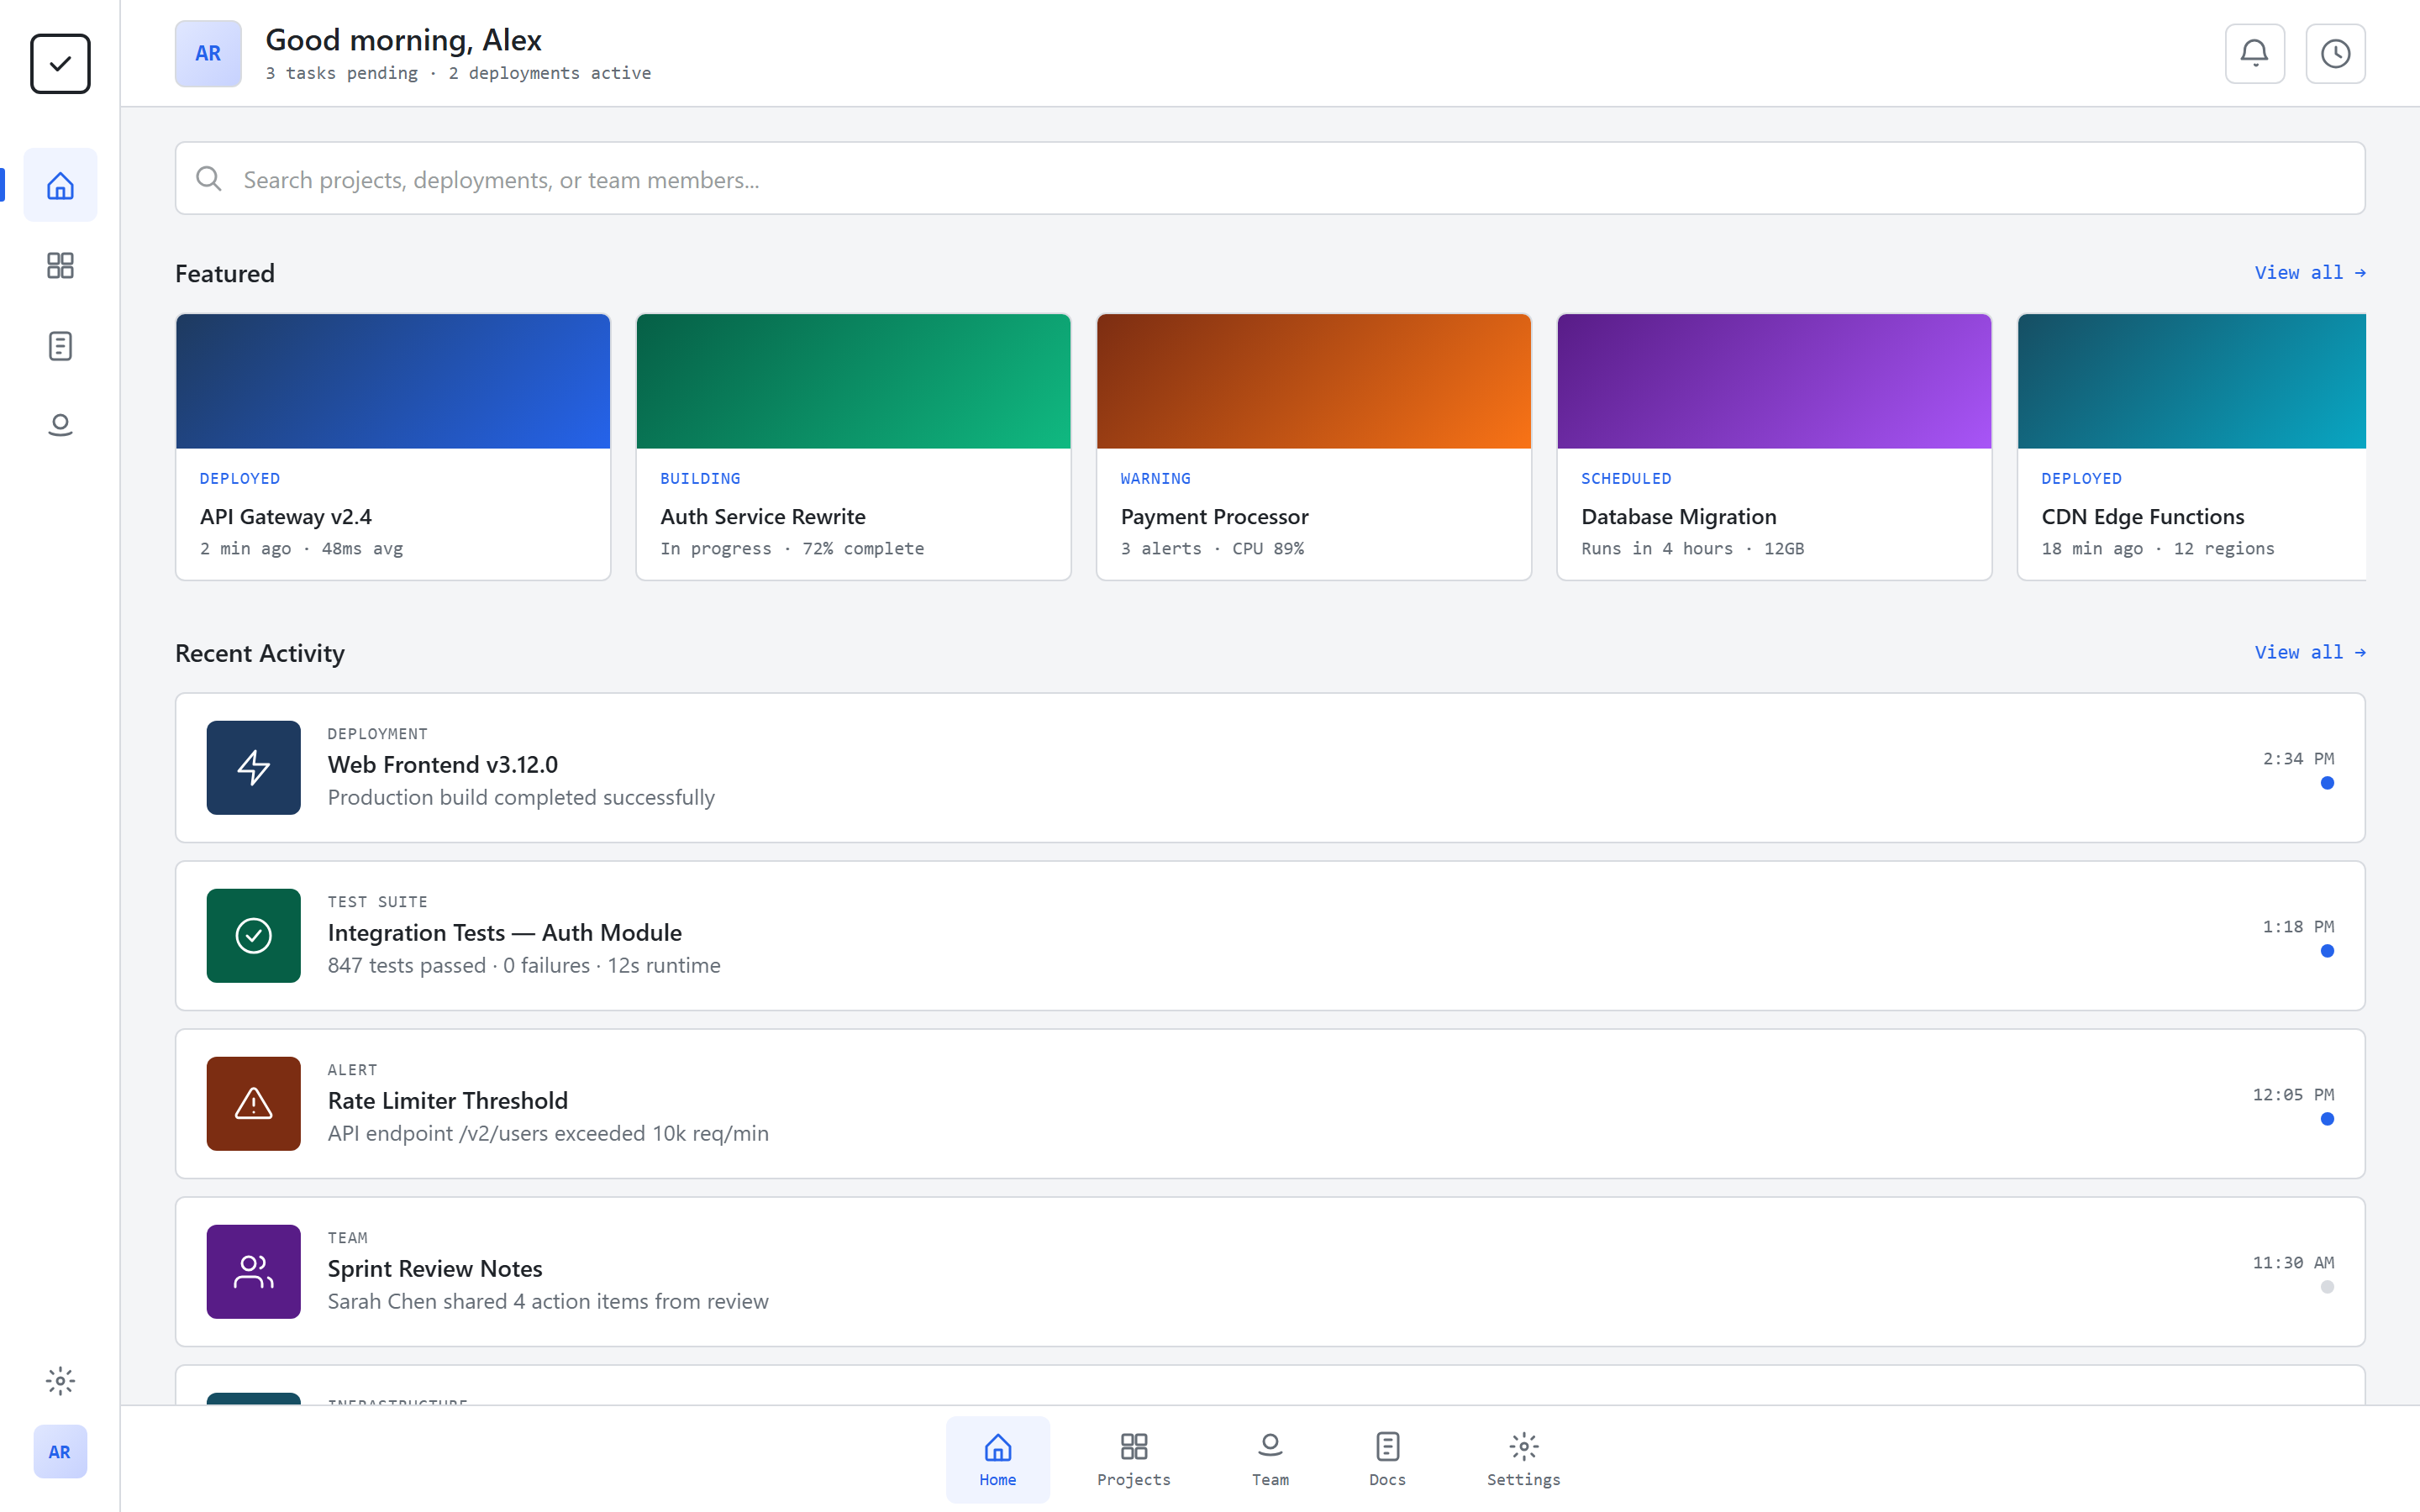Click the WARNING status label
Image resolution: width=2420 pixels, height=1512 pixels.
[x=1155, y=479]
